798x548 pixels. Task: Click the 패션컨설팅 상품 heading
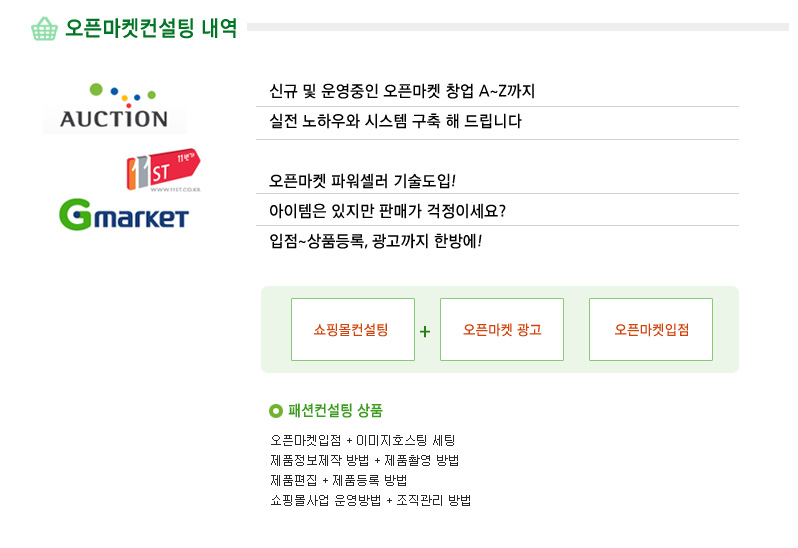[x=335, y=411]
